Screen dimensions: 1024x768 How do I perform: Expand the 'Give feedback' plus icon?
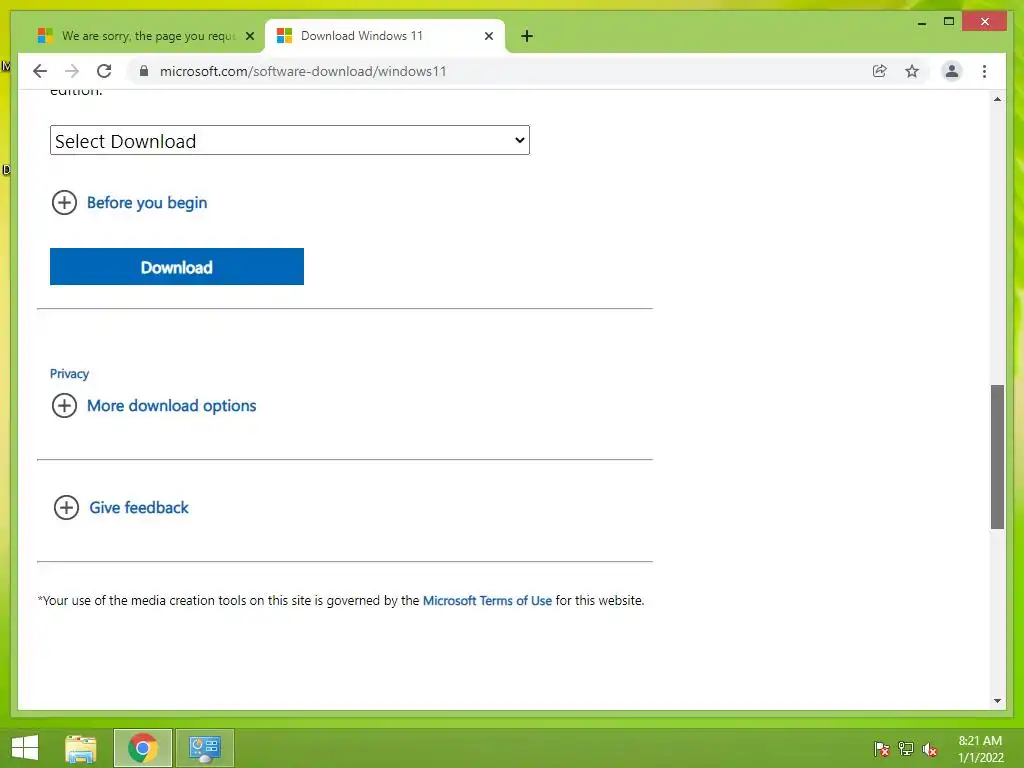coord(66,507)
